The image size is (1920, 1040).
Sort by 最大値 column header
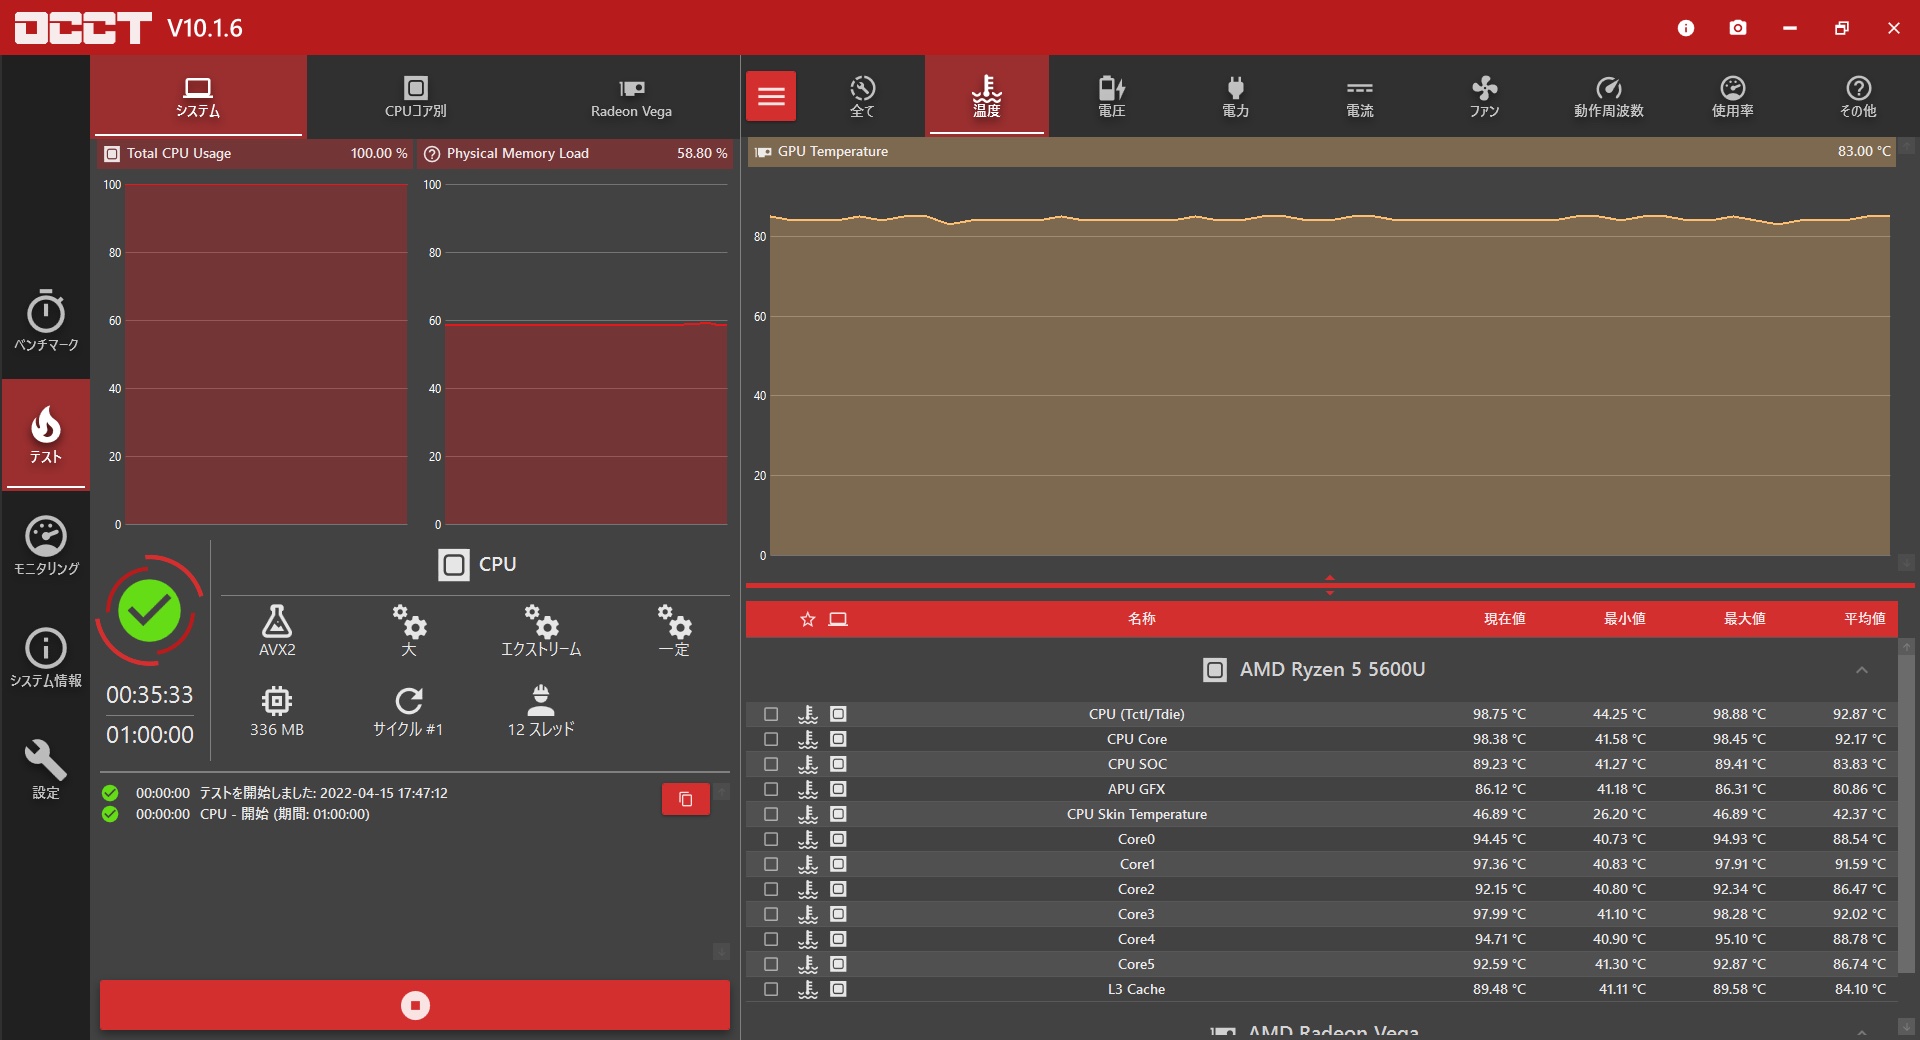[x=1744, y=619]
